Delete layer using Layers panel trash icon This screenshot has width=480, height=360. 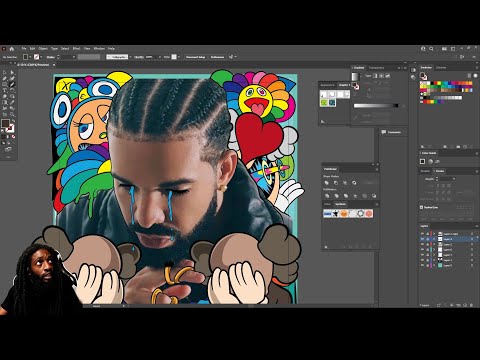pyautogui.click(x=471, y=305)
